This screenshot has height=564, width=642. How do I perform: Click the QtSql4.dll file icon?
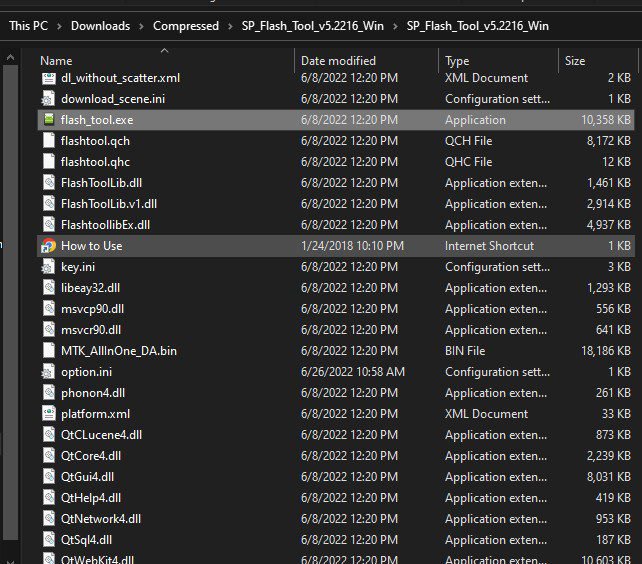pos(49,539)
